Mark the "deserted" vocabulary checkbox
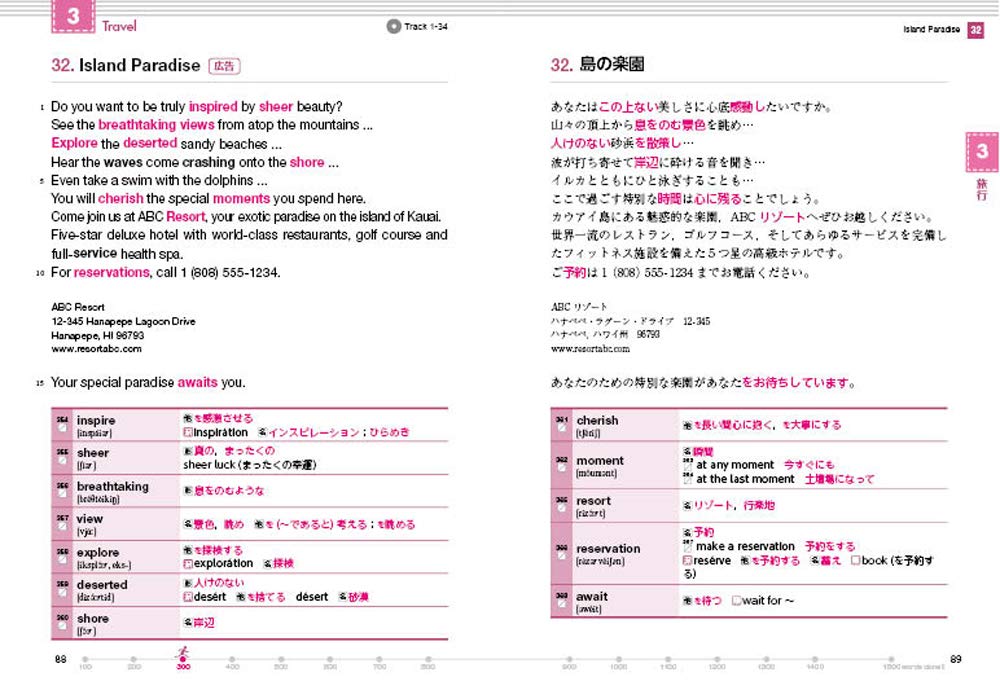 tap(62, 592)
